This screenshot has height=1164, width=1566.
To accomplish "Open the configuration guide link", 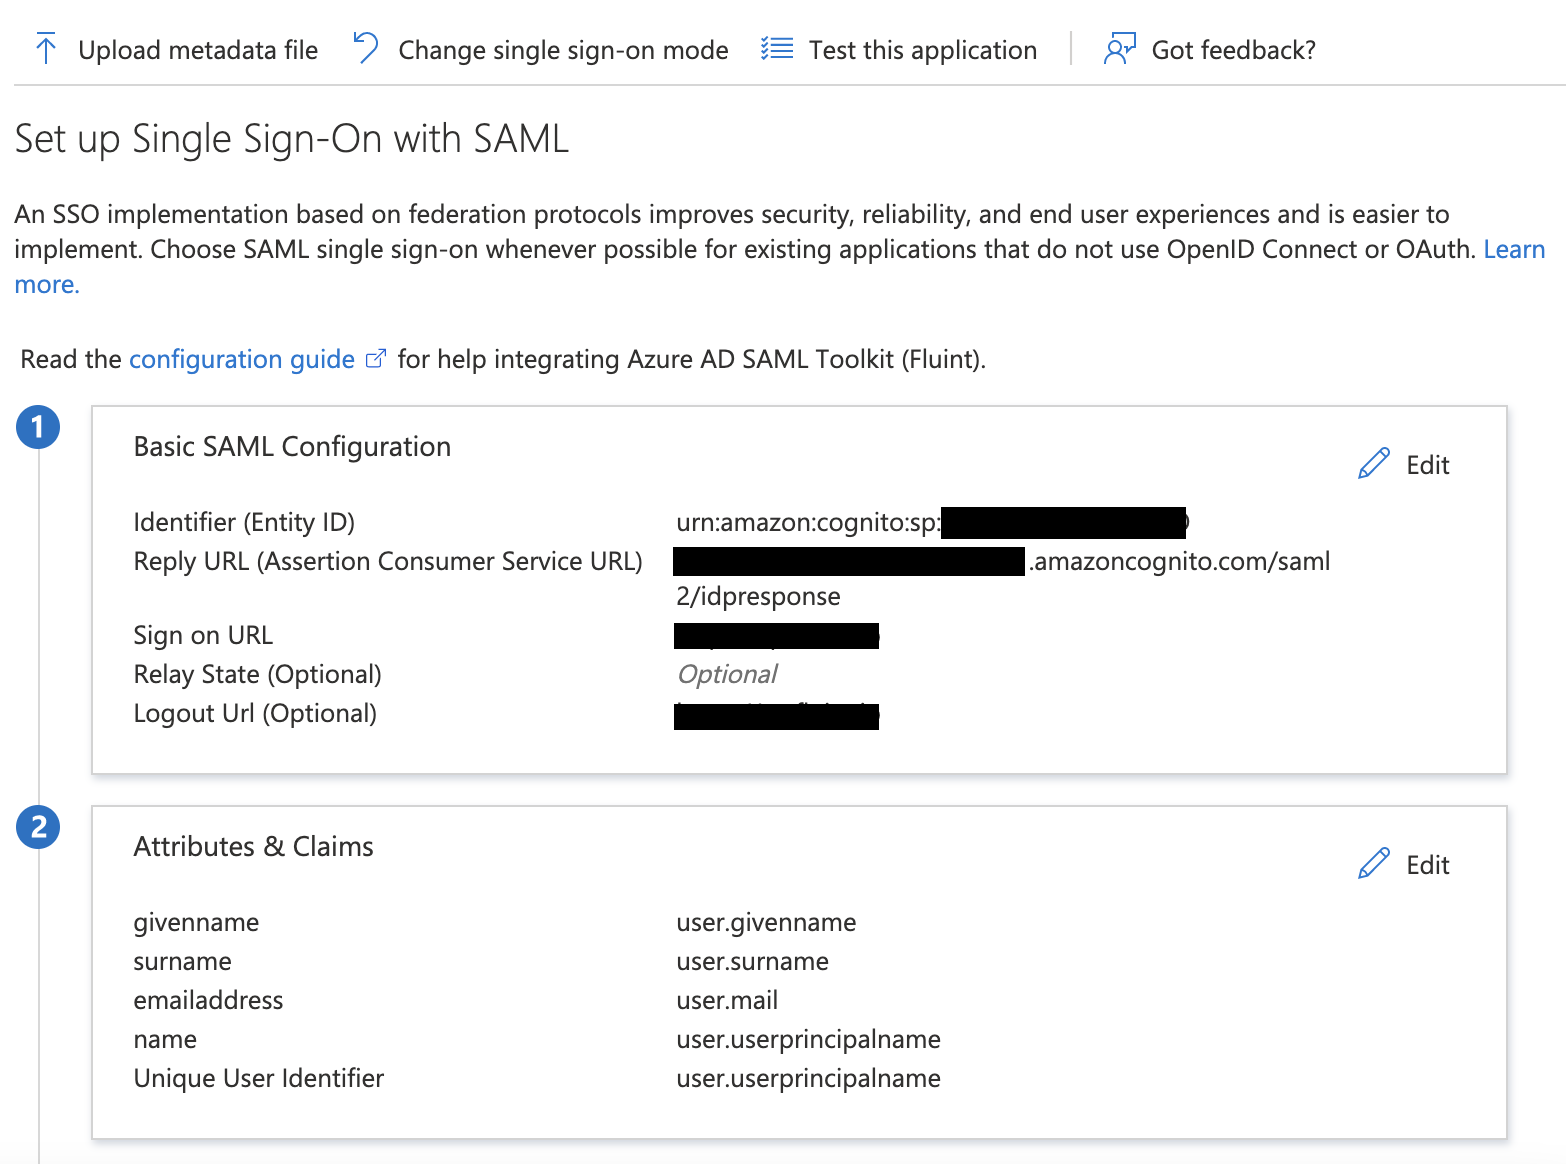I will coord(242,359).
